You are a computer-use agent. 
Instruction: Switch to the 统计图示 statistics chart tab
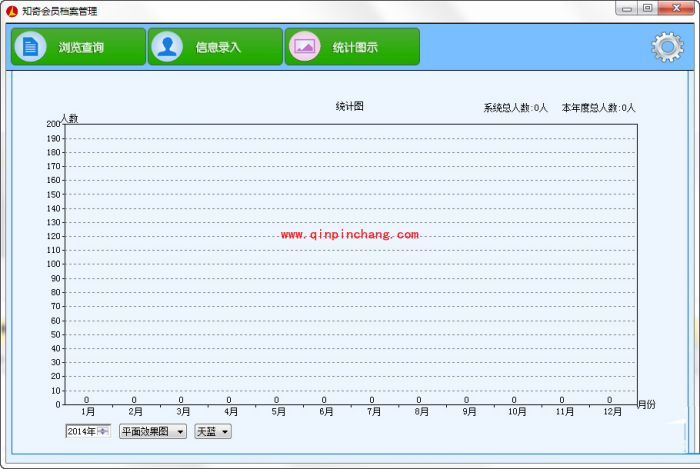tap(352, 46)
